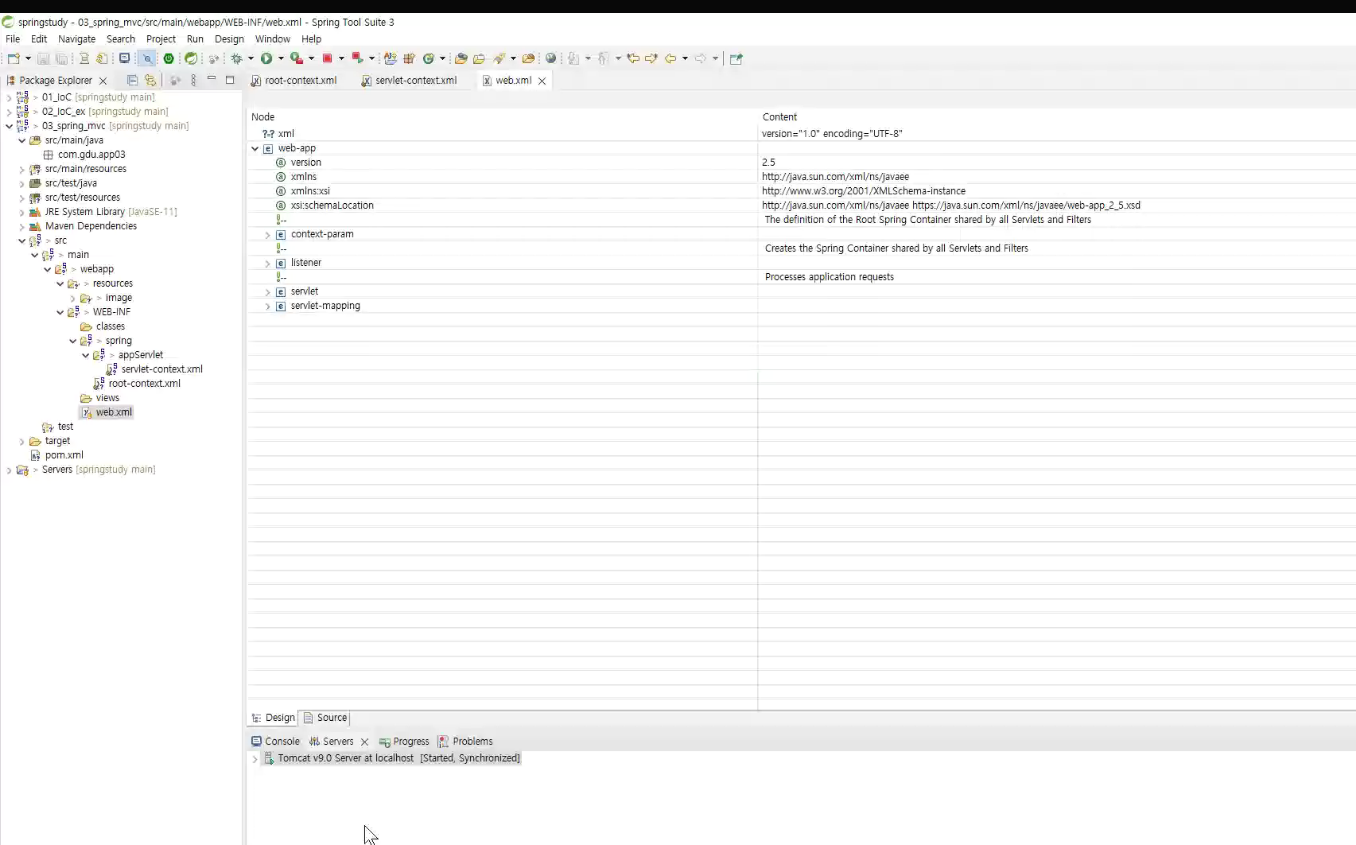
Task: Close the web.xml editor tab
Action: [542, 81]
